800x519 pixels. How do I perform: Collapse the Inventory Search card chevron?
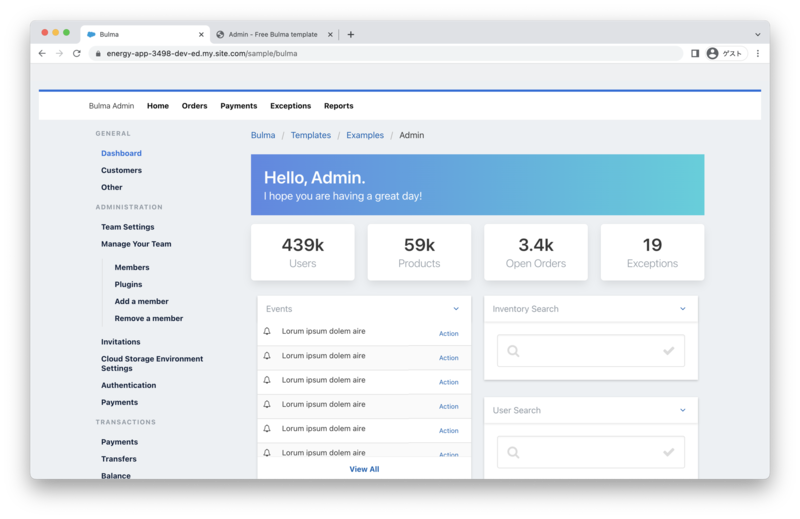pyautogui.click(x=683, y=309)
